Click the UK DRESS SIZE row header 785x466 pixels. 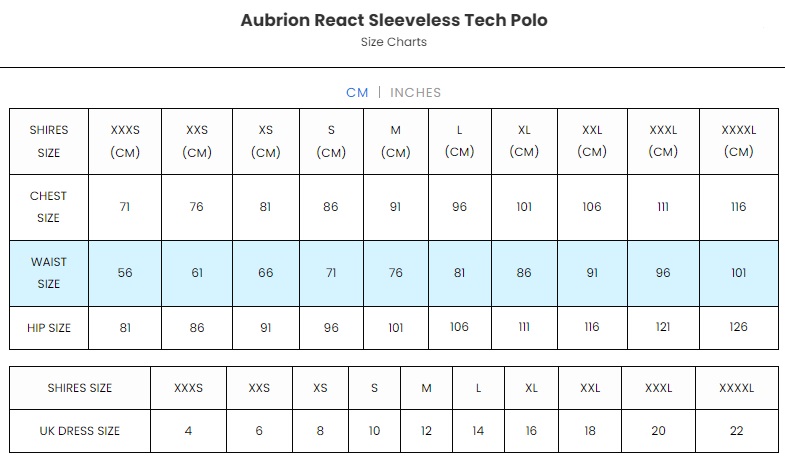(80, 431)
